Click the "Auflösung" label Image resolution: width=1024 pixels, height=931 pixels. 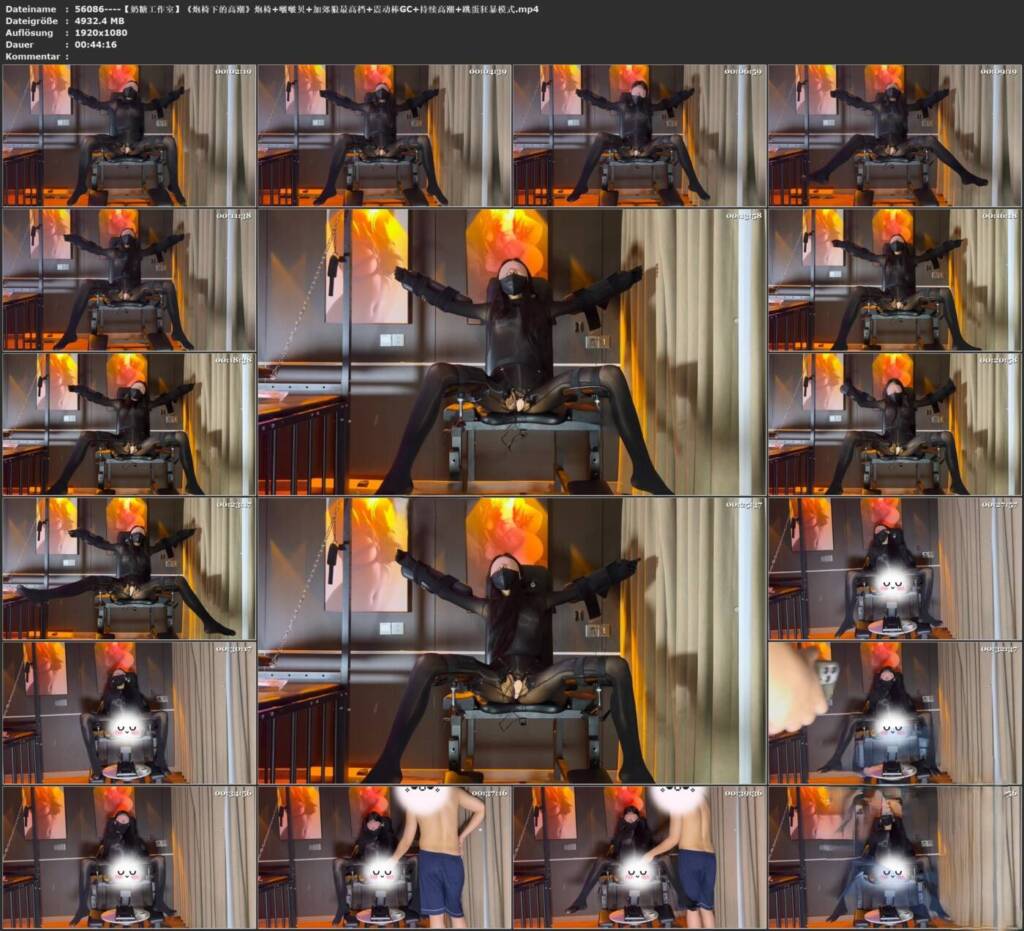pos(29,33)
